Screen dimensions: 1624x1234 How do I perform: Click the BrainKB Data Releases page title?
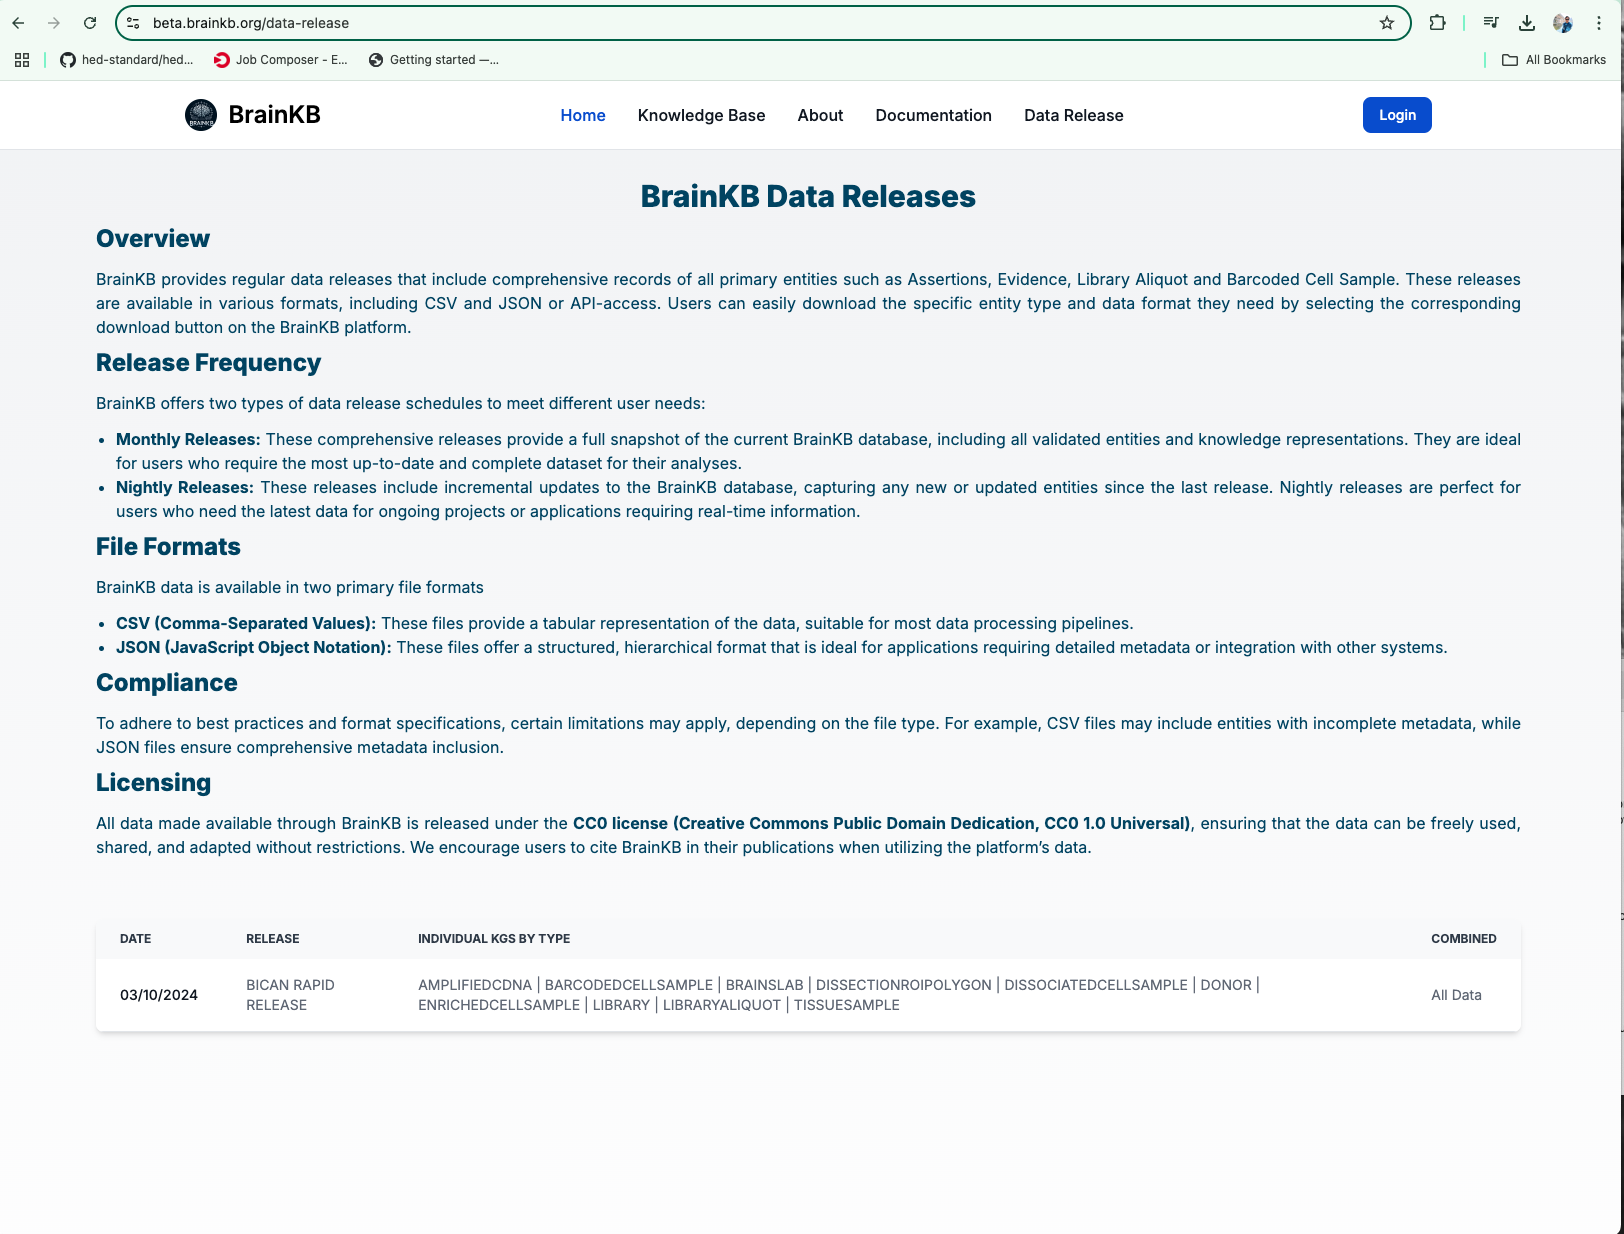[808, 196]
